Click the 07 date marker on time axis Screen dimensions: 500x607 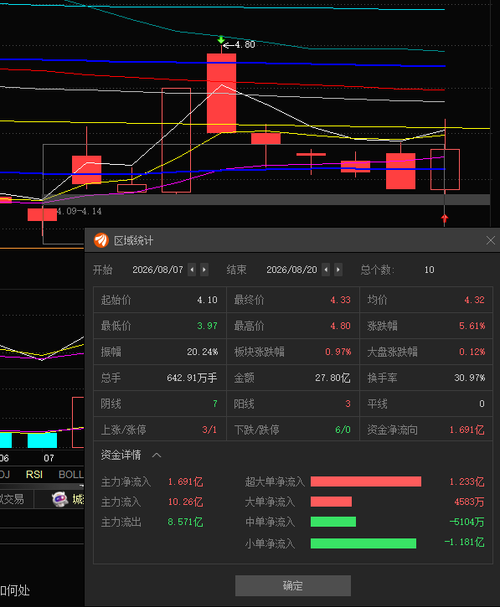pyautogui.click(x=49, y=458)
